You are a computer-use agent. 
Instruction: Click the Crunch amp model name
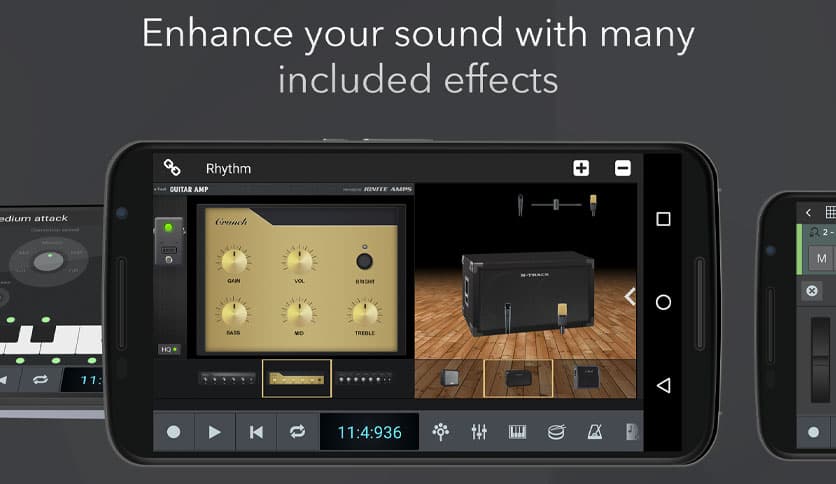coord(231,221)
